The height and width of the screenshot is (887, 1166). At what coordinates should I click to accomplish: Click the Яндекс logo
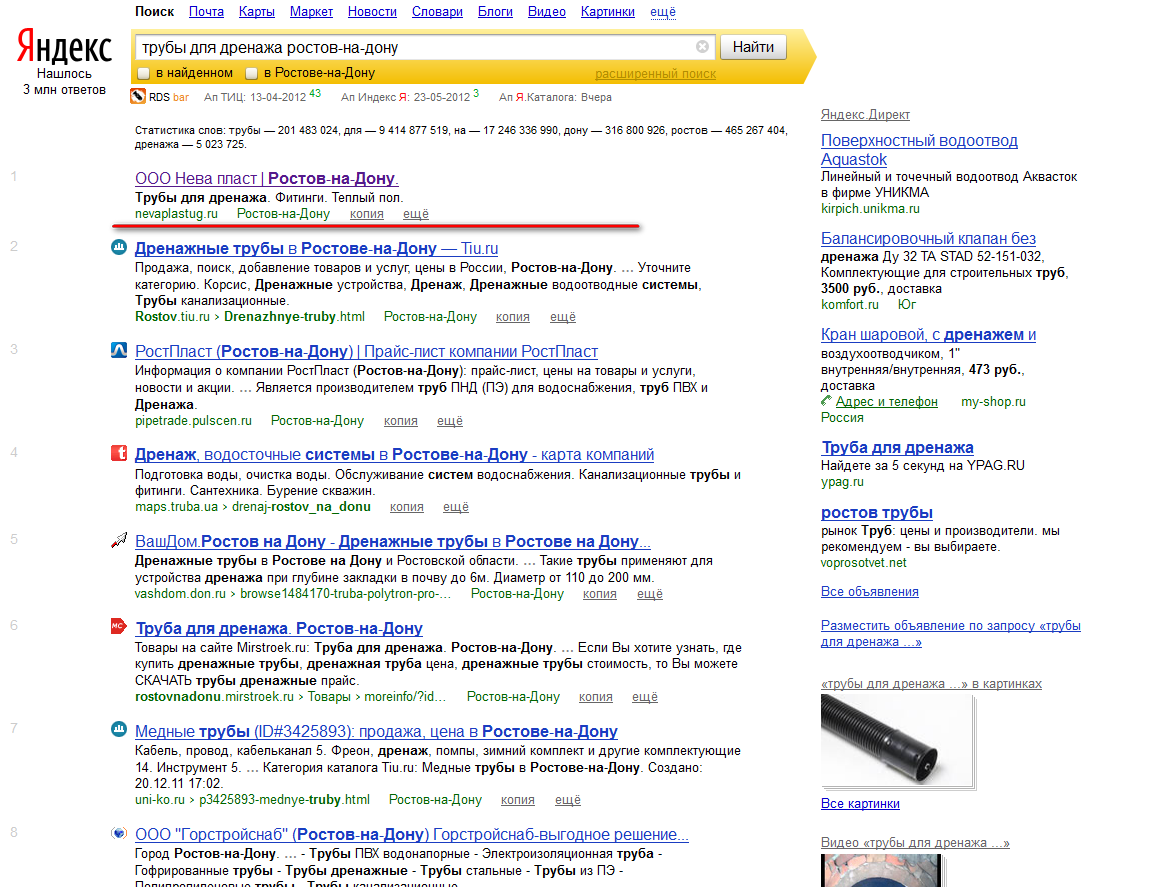pos(64,47)
